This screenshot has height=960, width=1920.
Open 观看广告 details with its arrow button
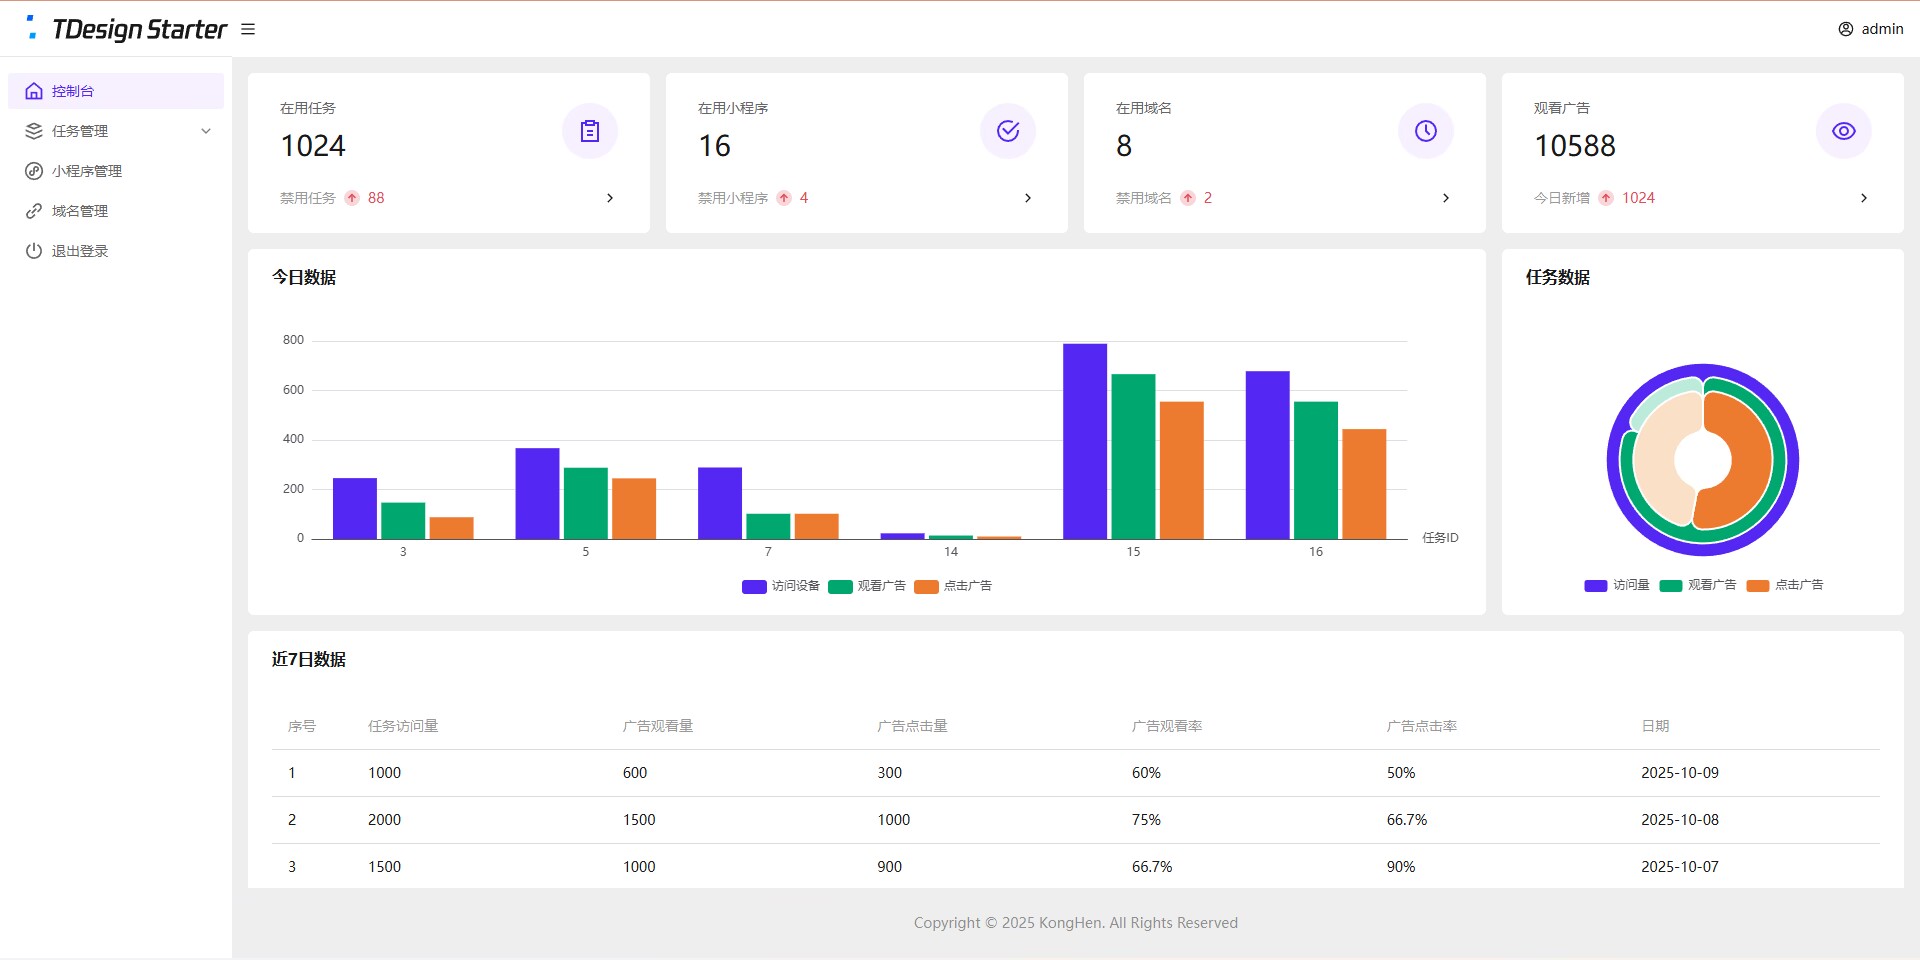tap(1864, 198)
